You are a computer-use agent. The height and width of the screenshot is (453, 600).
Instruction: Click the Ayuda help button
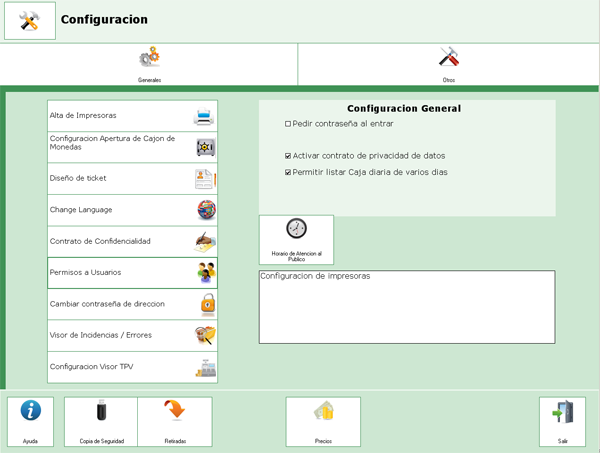point(31,421)
